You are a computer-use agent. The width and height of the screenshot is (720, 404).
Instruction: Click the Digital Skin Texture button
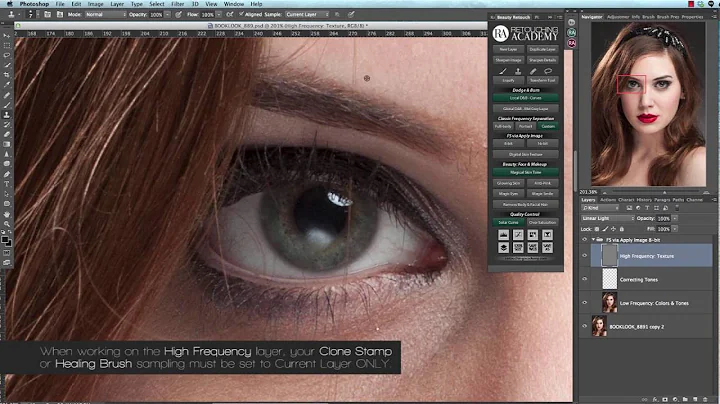[526, 154]
